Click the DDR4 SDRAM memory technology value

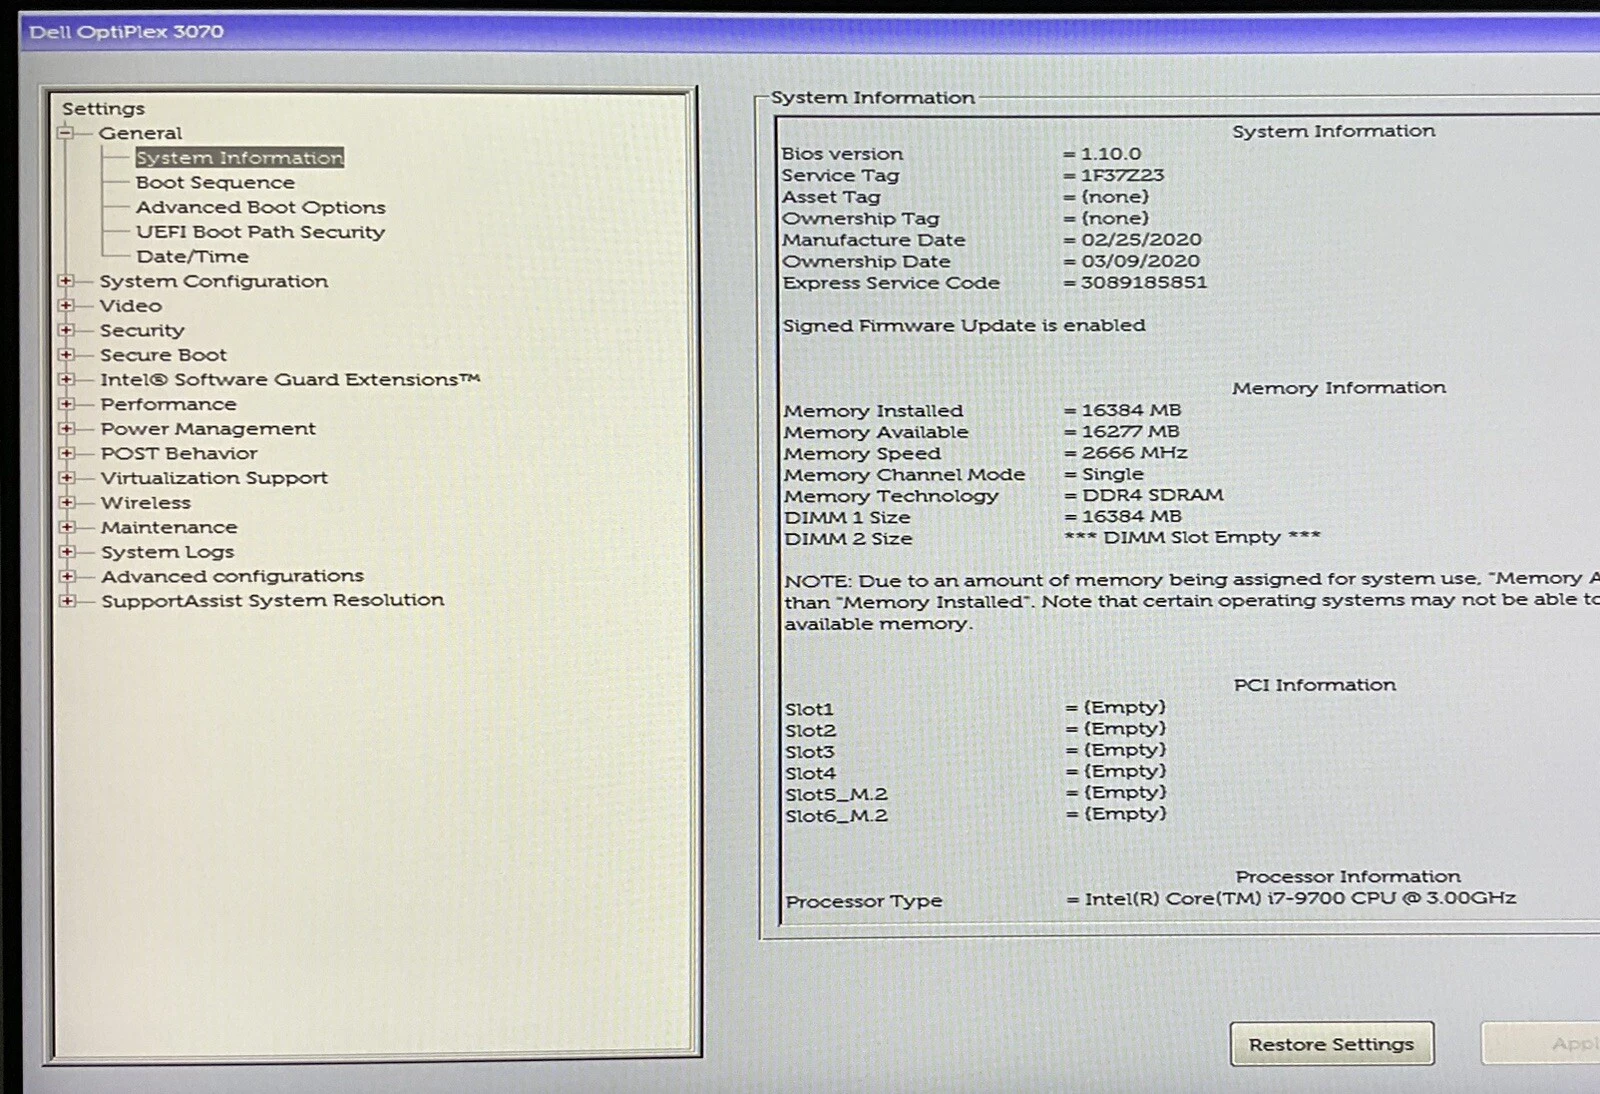(1152, 495)
